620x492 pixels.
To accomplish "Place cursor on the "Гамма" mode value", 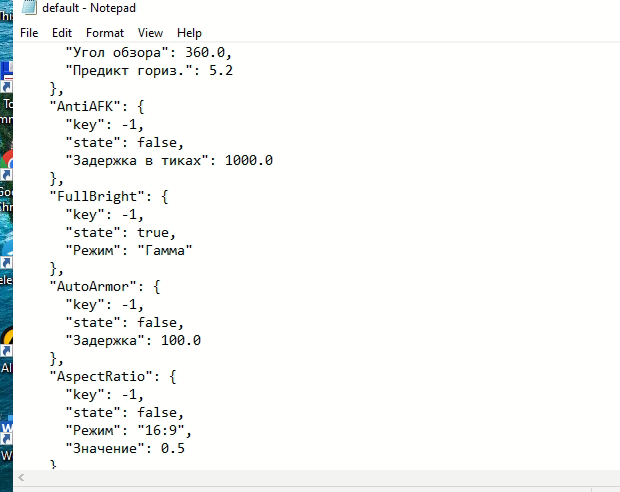I will 165,250.
